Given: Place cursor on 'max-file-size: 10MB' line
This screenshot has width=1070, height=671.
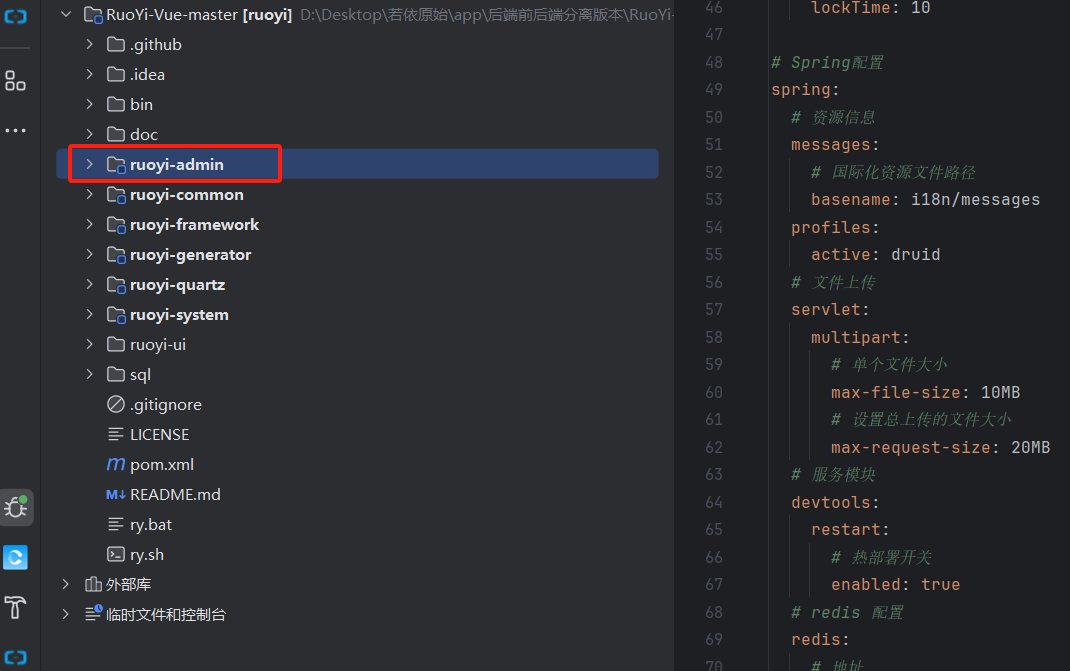Looking at the screenshot, I should [925, 392].
